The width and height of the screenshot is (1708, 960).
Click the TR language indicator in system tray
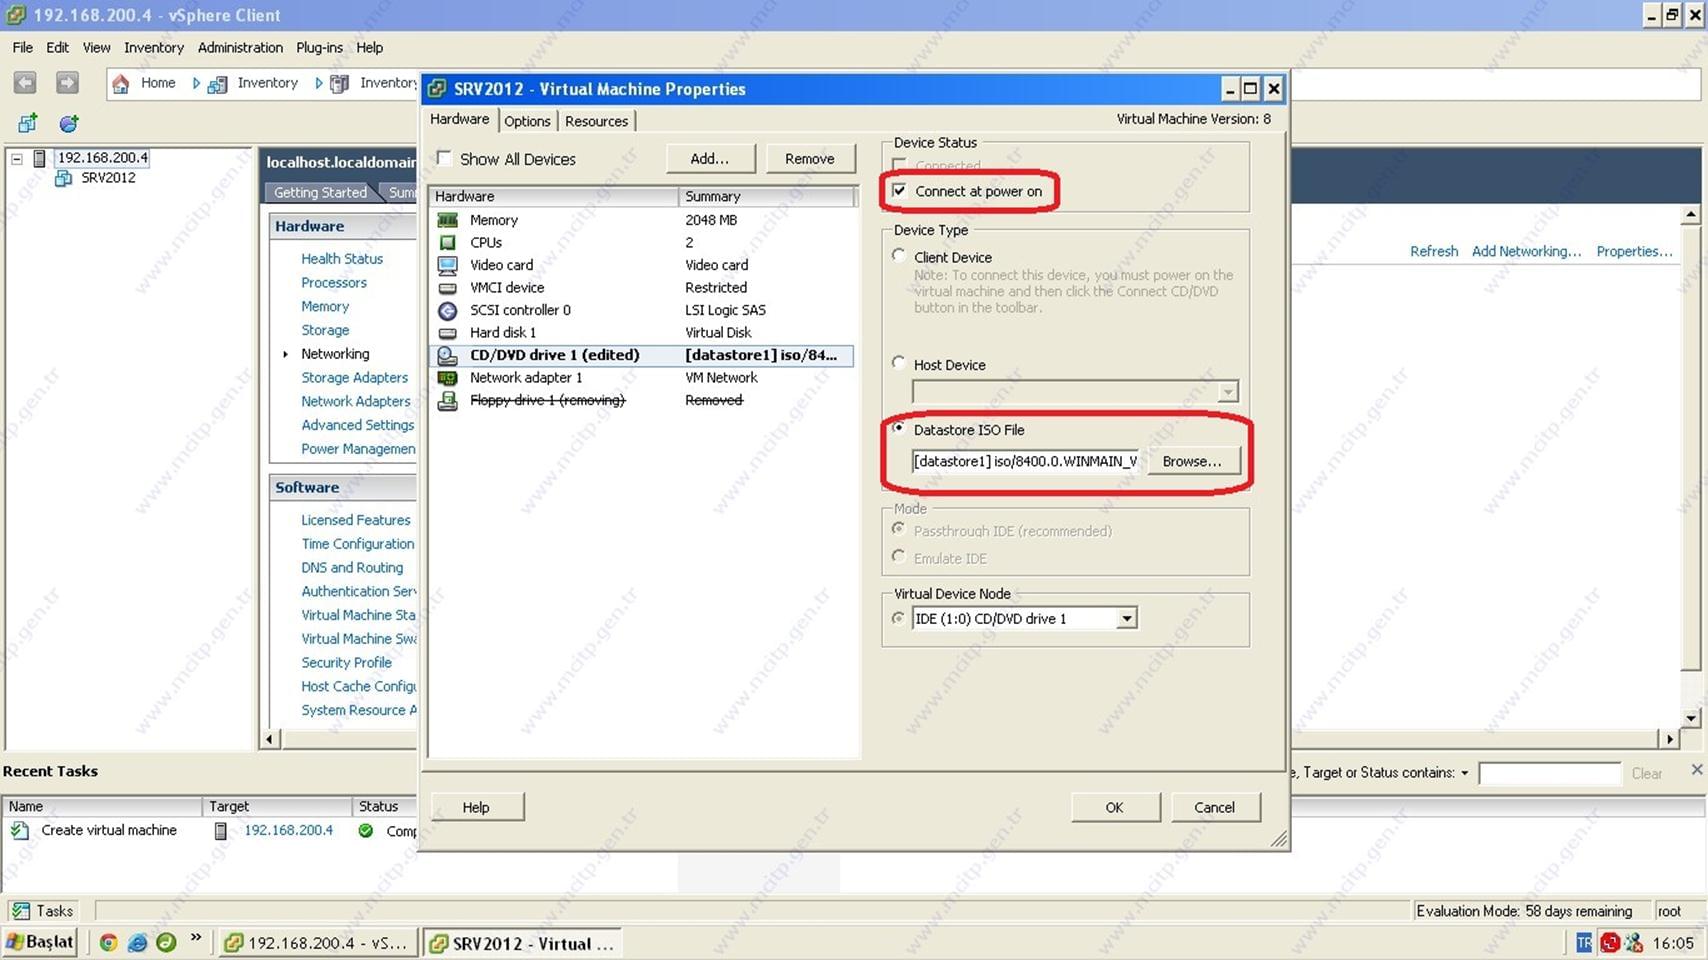coord(1584,942)
